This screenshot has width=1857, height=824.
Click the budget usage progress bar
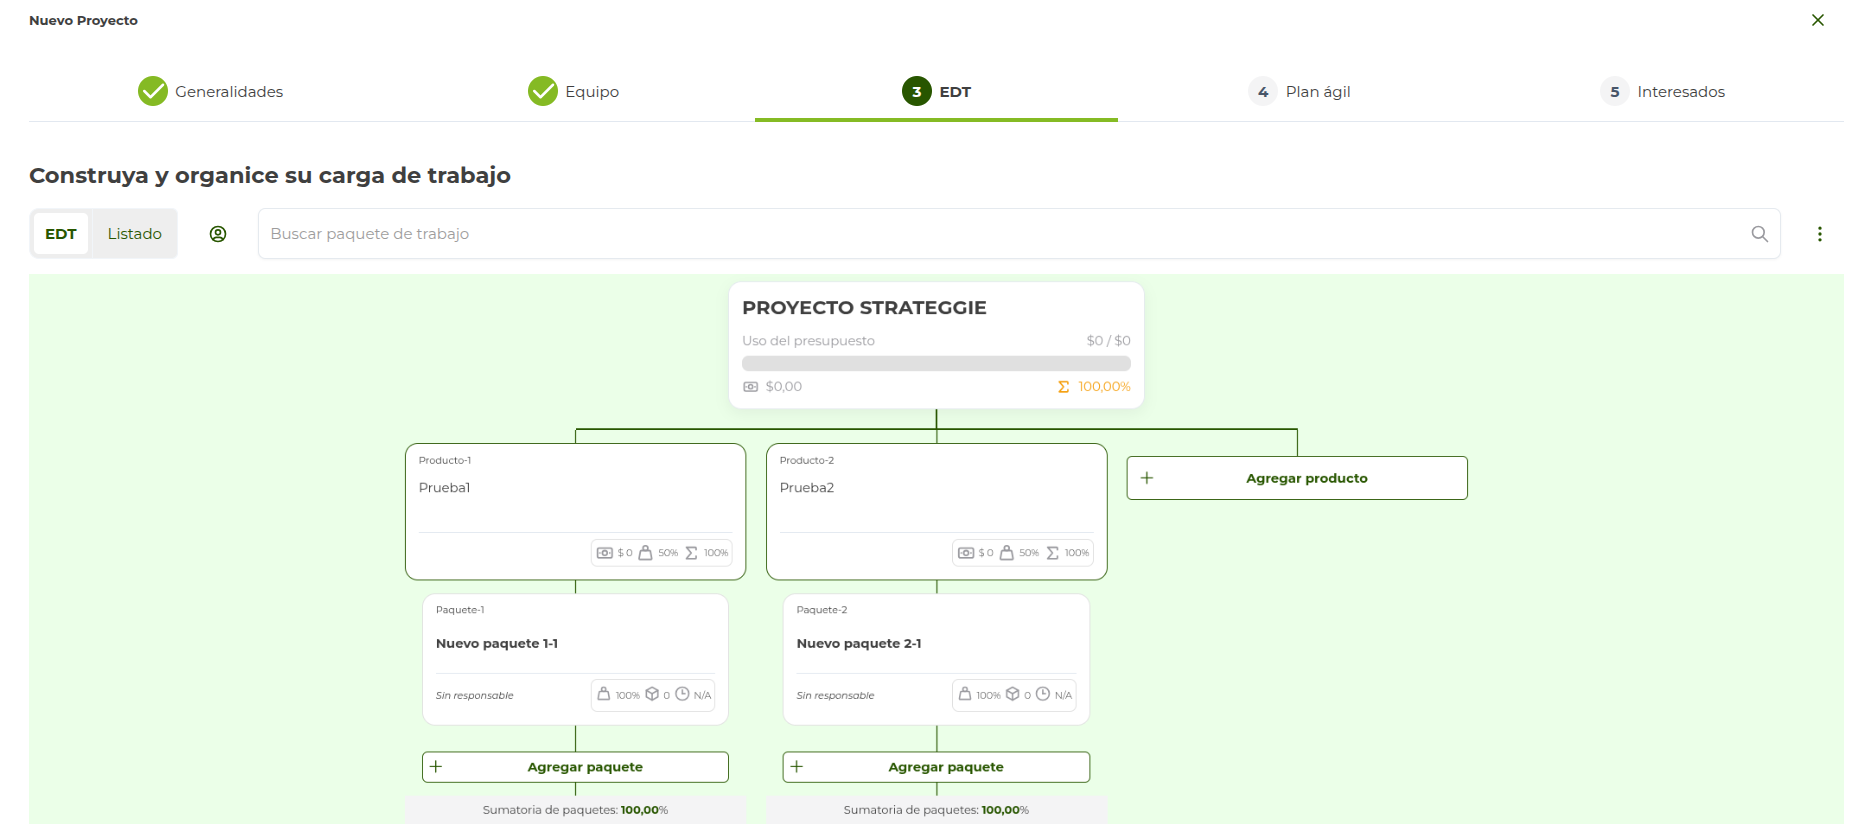(936, 364)
